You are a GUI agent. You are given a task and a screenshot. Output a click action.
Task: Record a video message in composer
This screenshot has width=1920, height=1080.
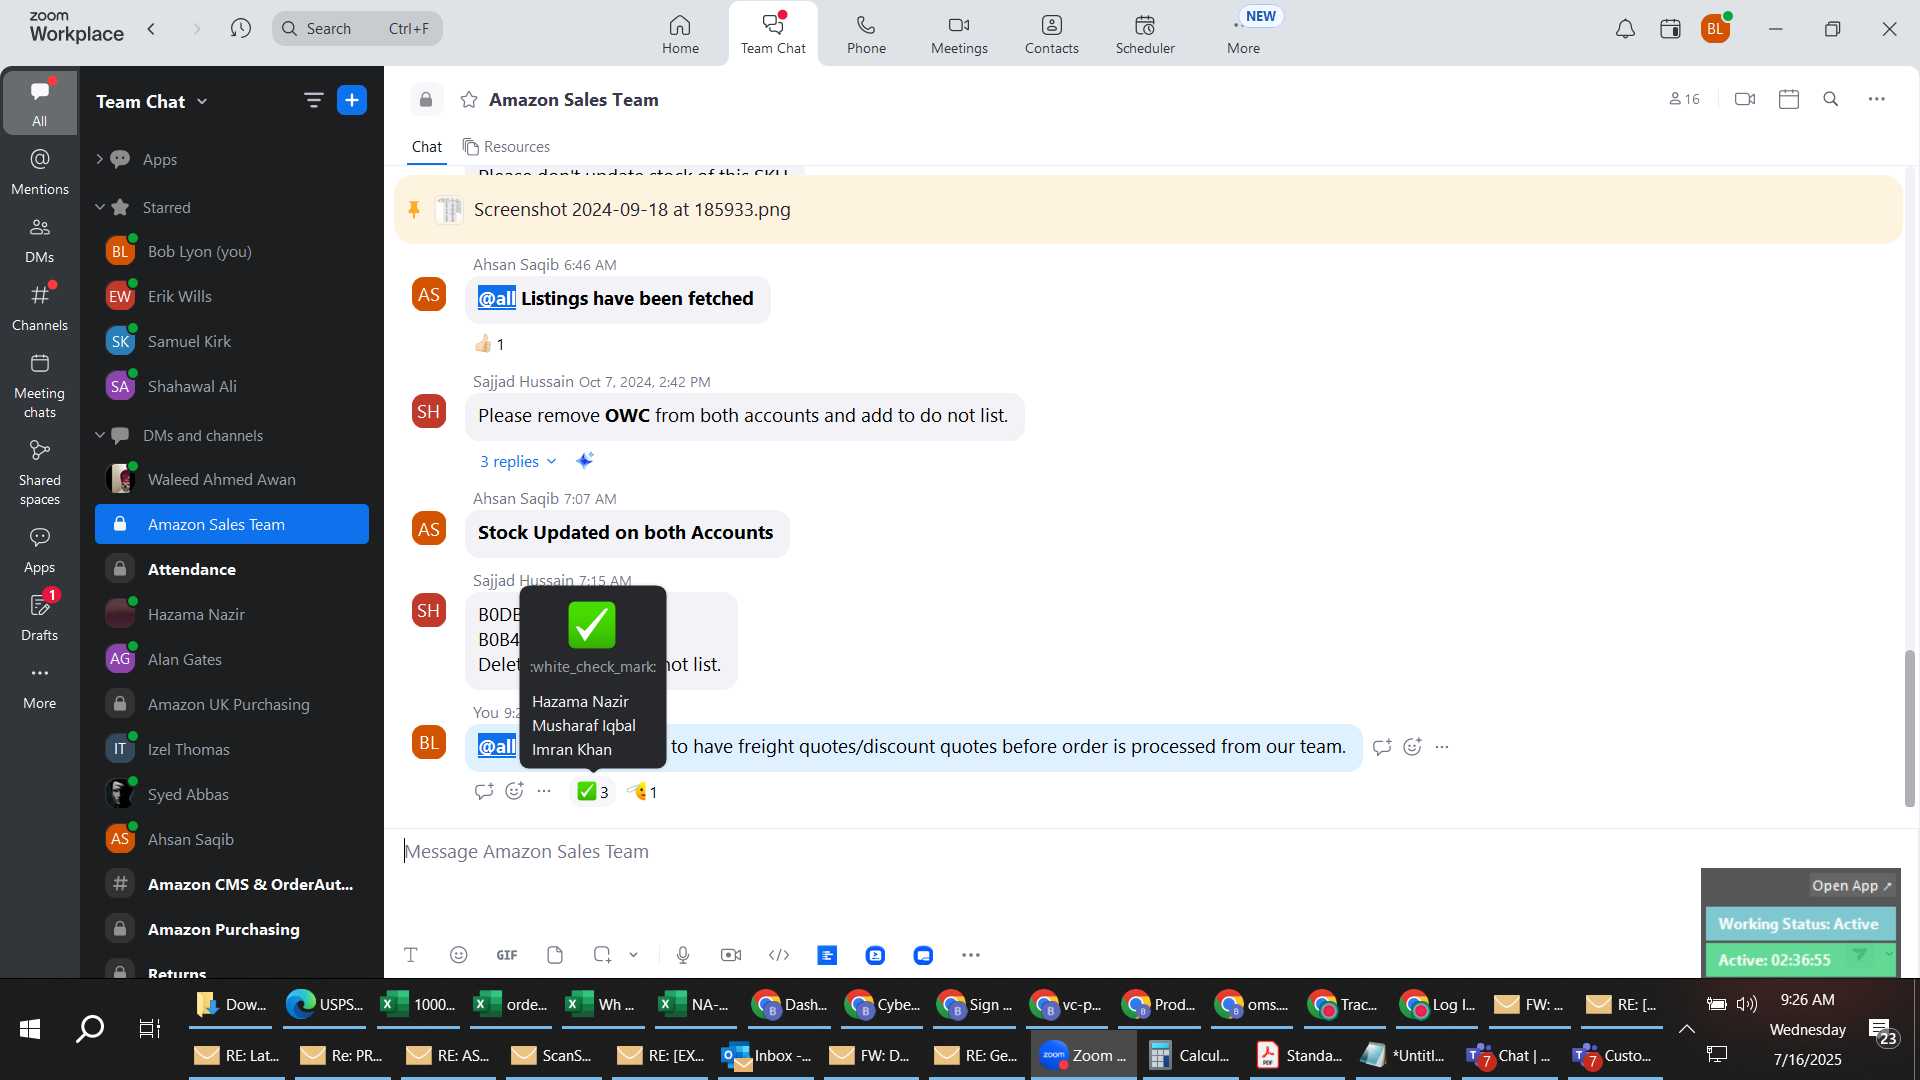(x=731, y=955)
